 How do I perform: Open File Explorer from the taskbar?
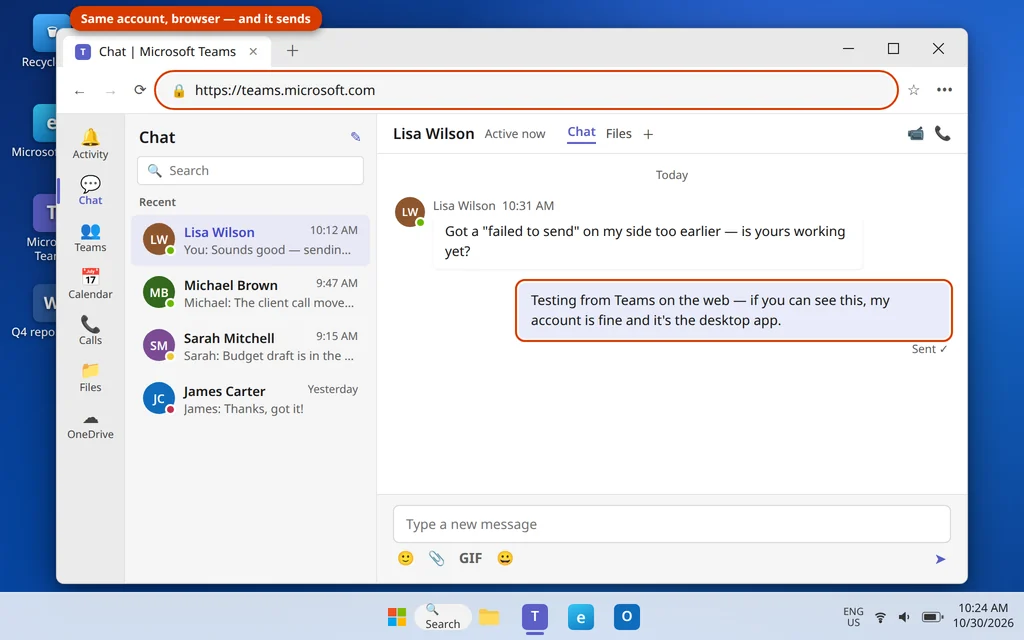tap(488, 616)
